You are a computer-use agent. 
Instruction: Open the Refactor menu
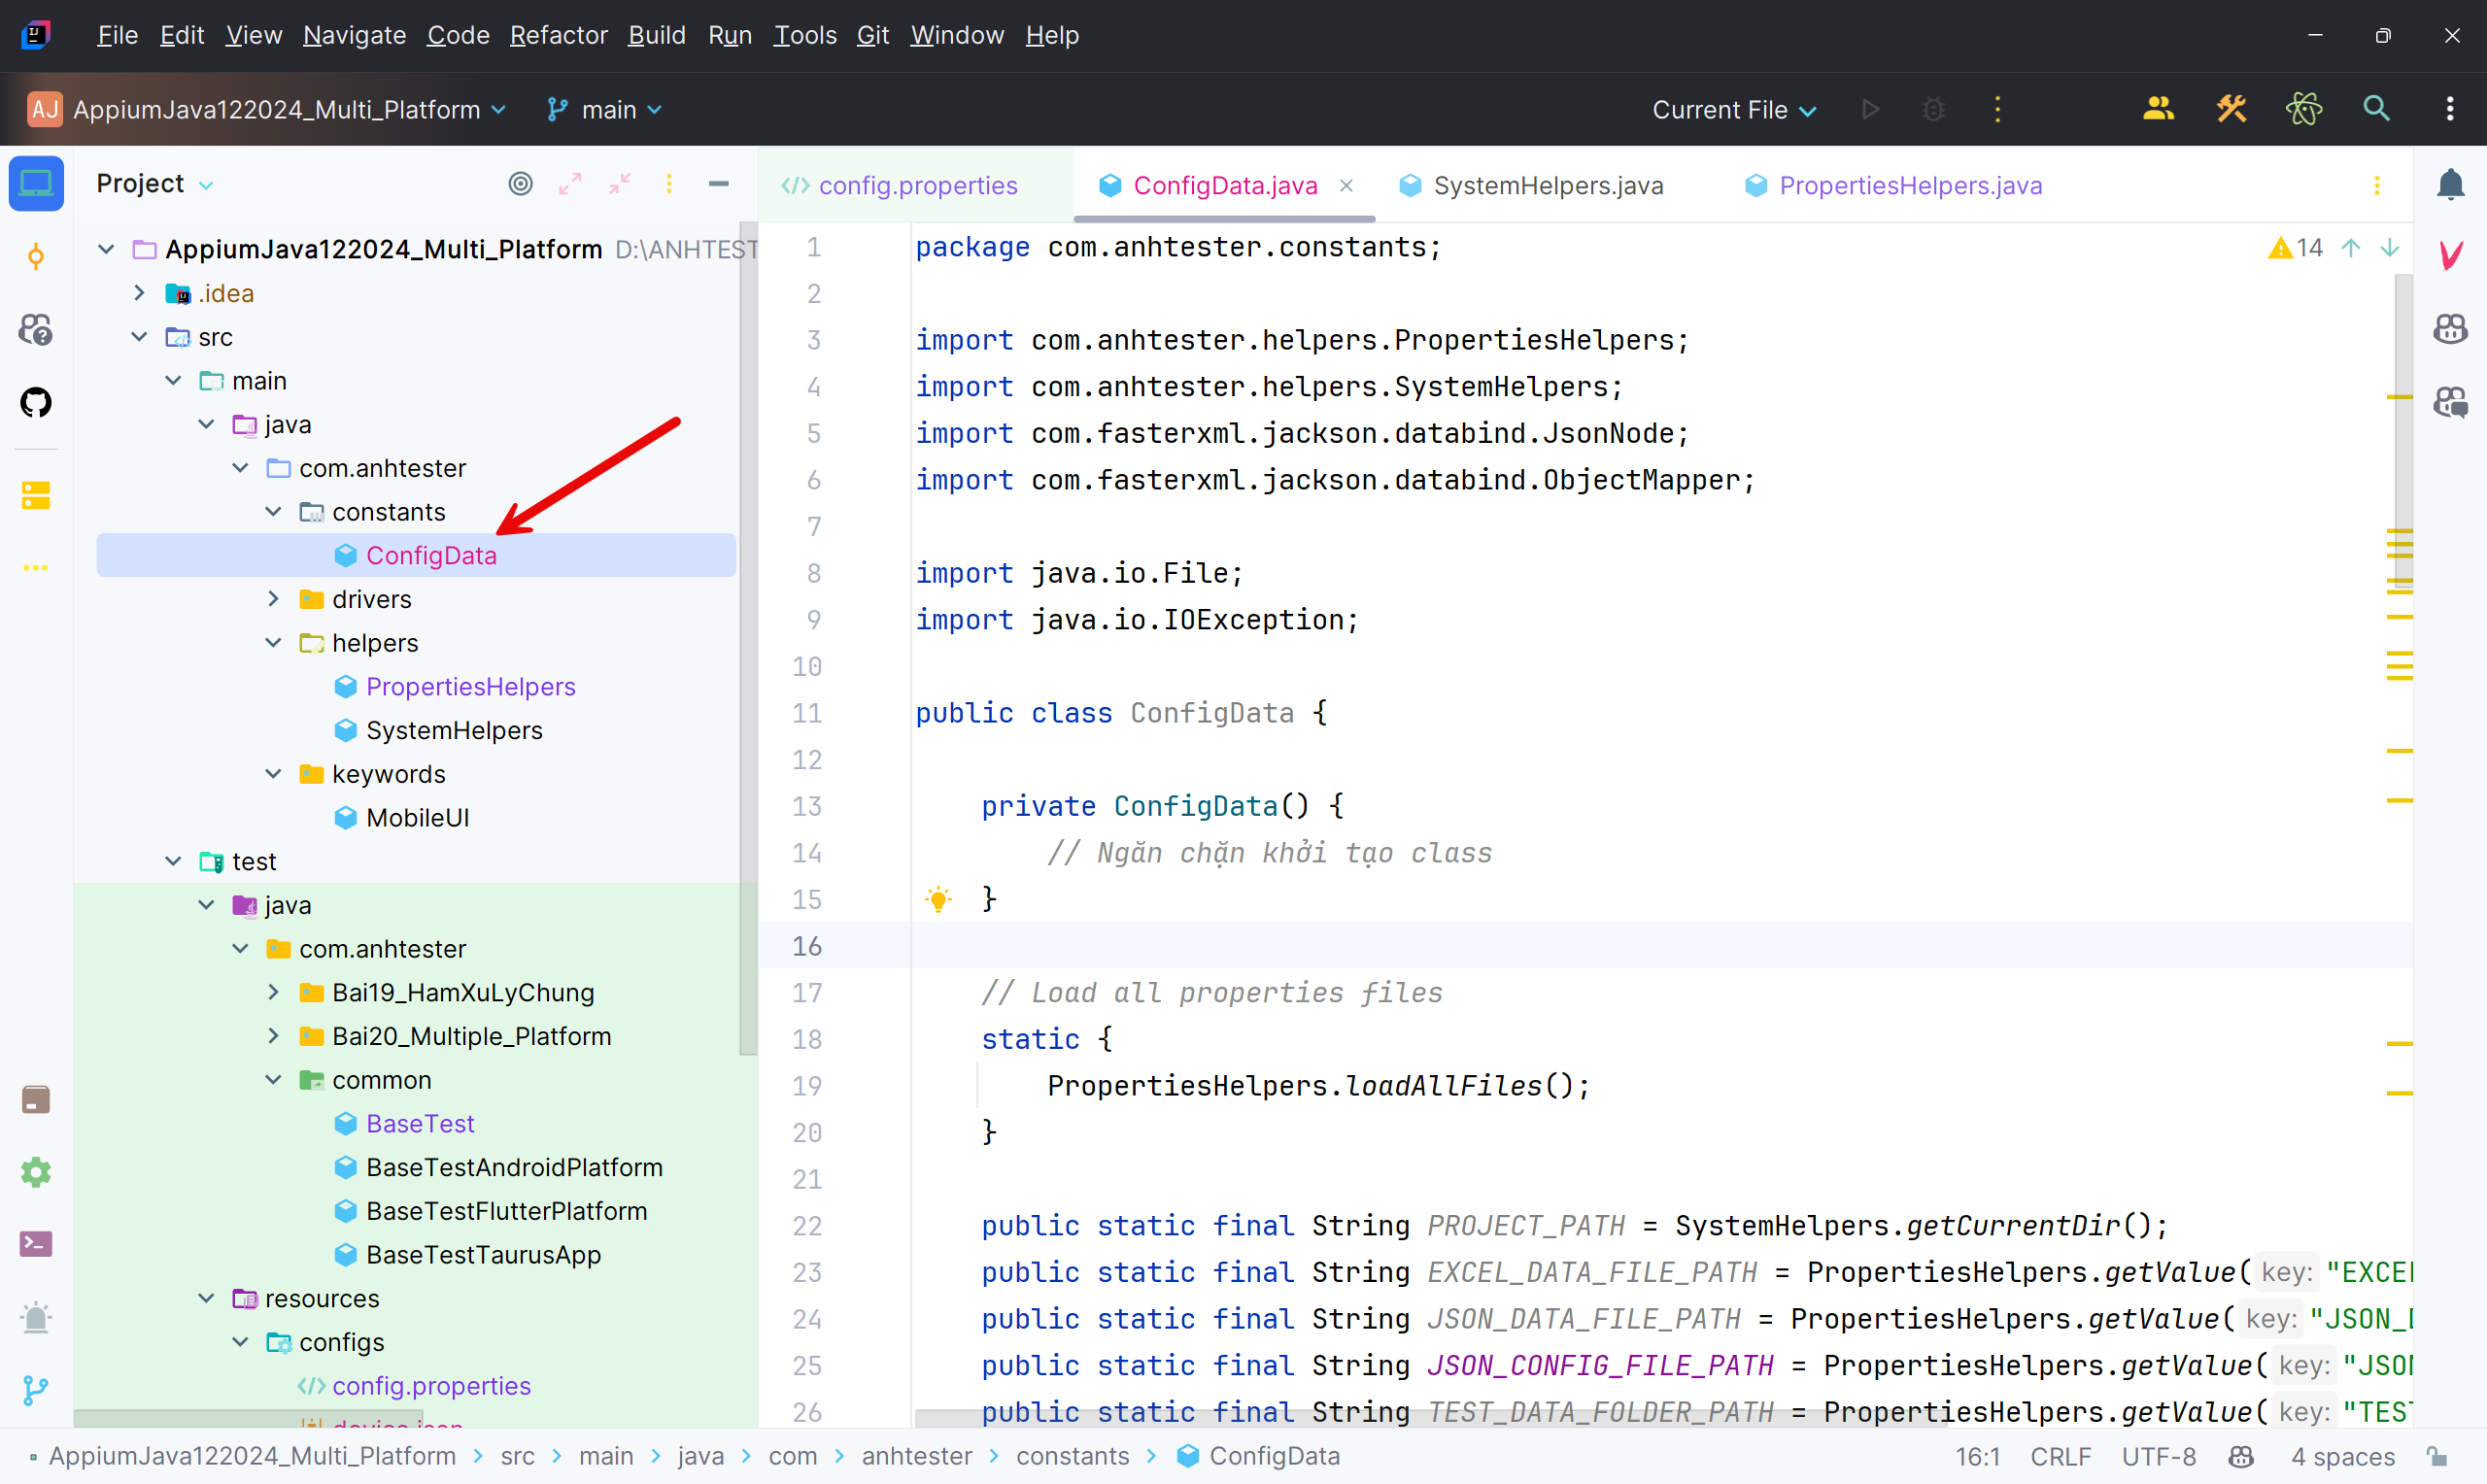click(559, 35)
